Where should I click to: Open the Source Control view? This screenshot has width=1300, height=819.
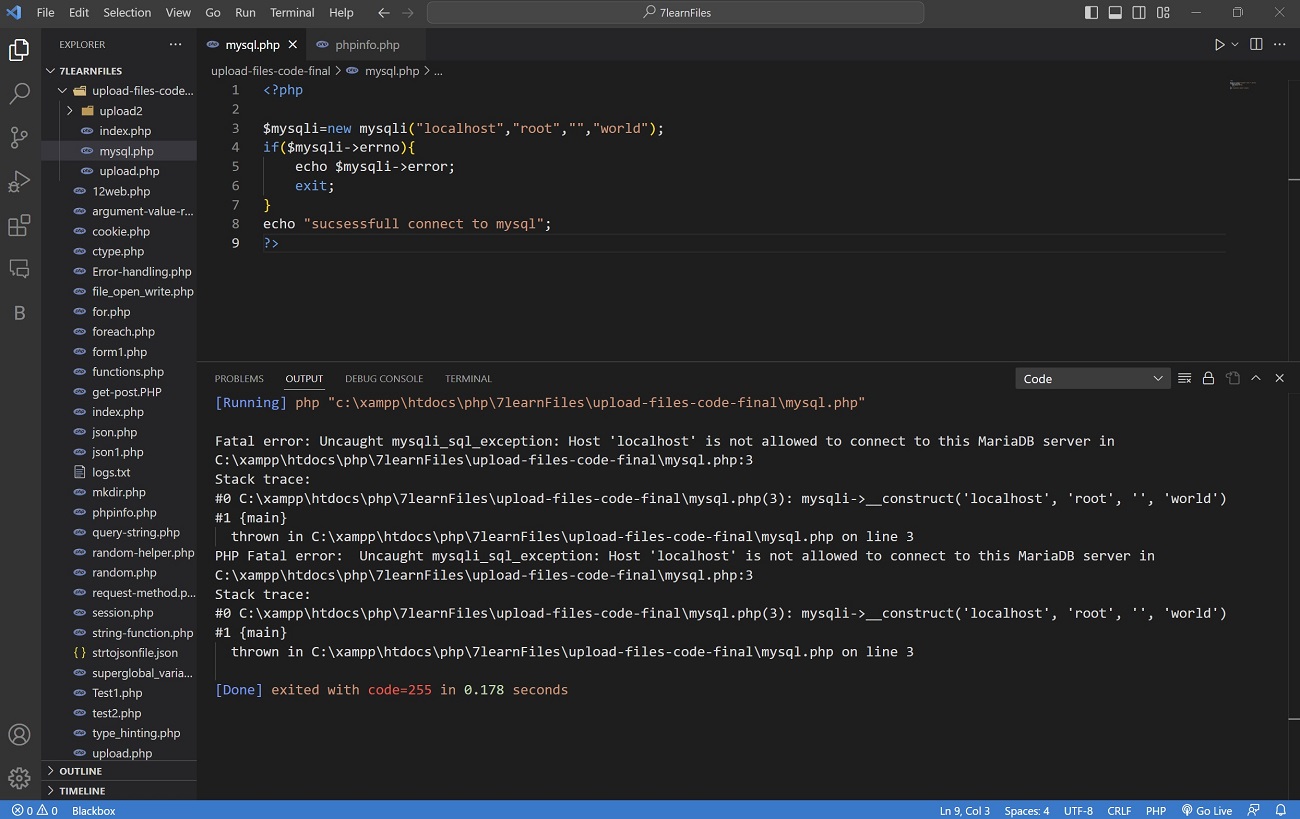tap(19, 138)
